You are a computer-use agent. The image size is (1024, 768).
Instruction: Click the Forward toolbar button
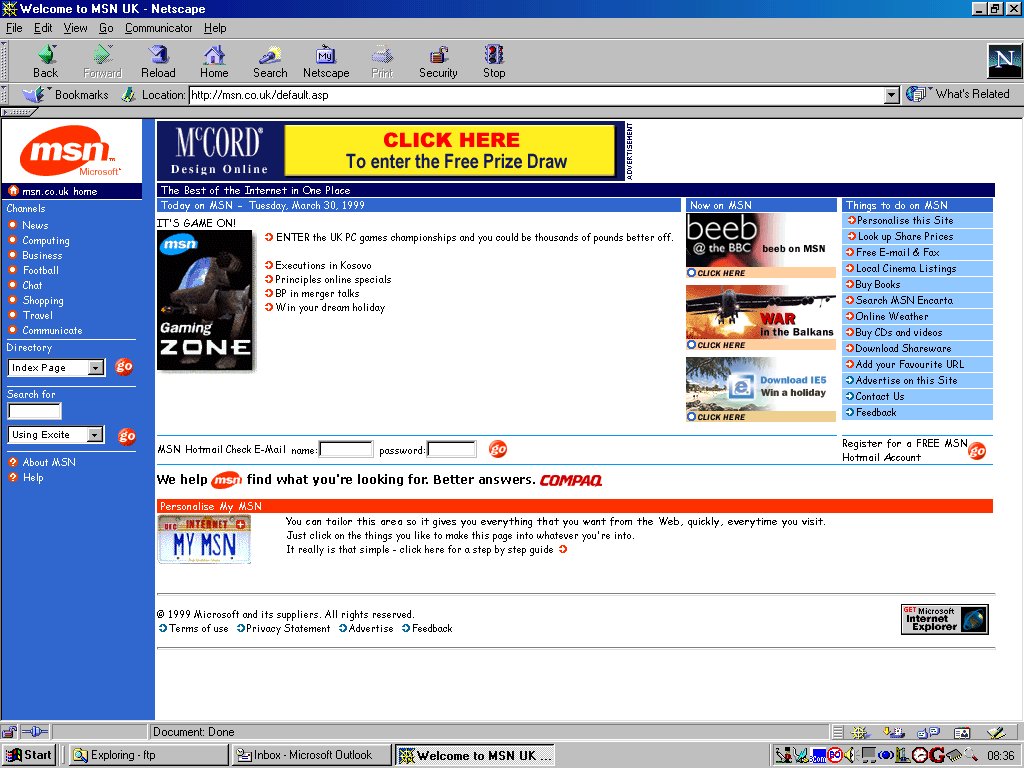click(x=103, y=61)
